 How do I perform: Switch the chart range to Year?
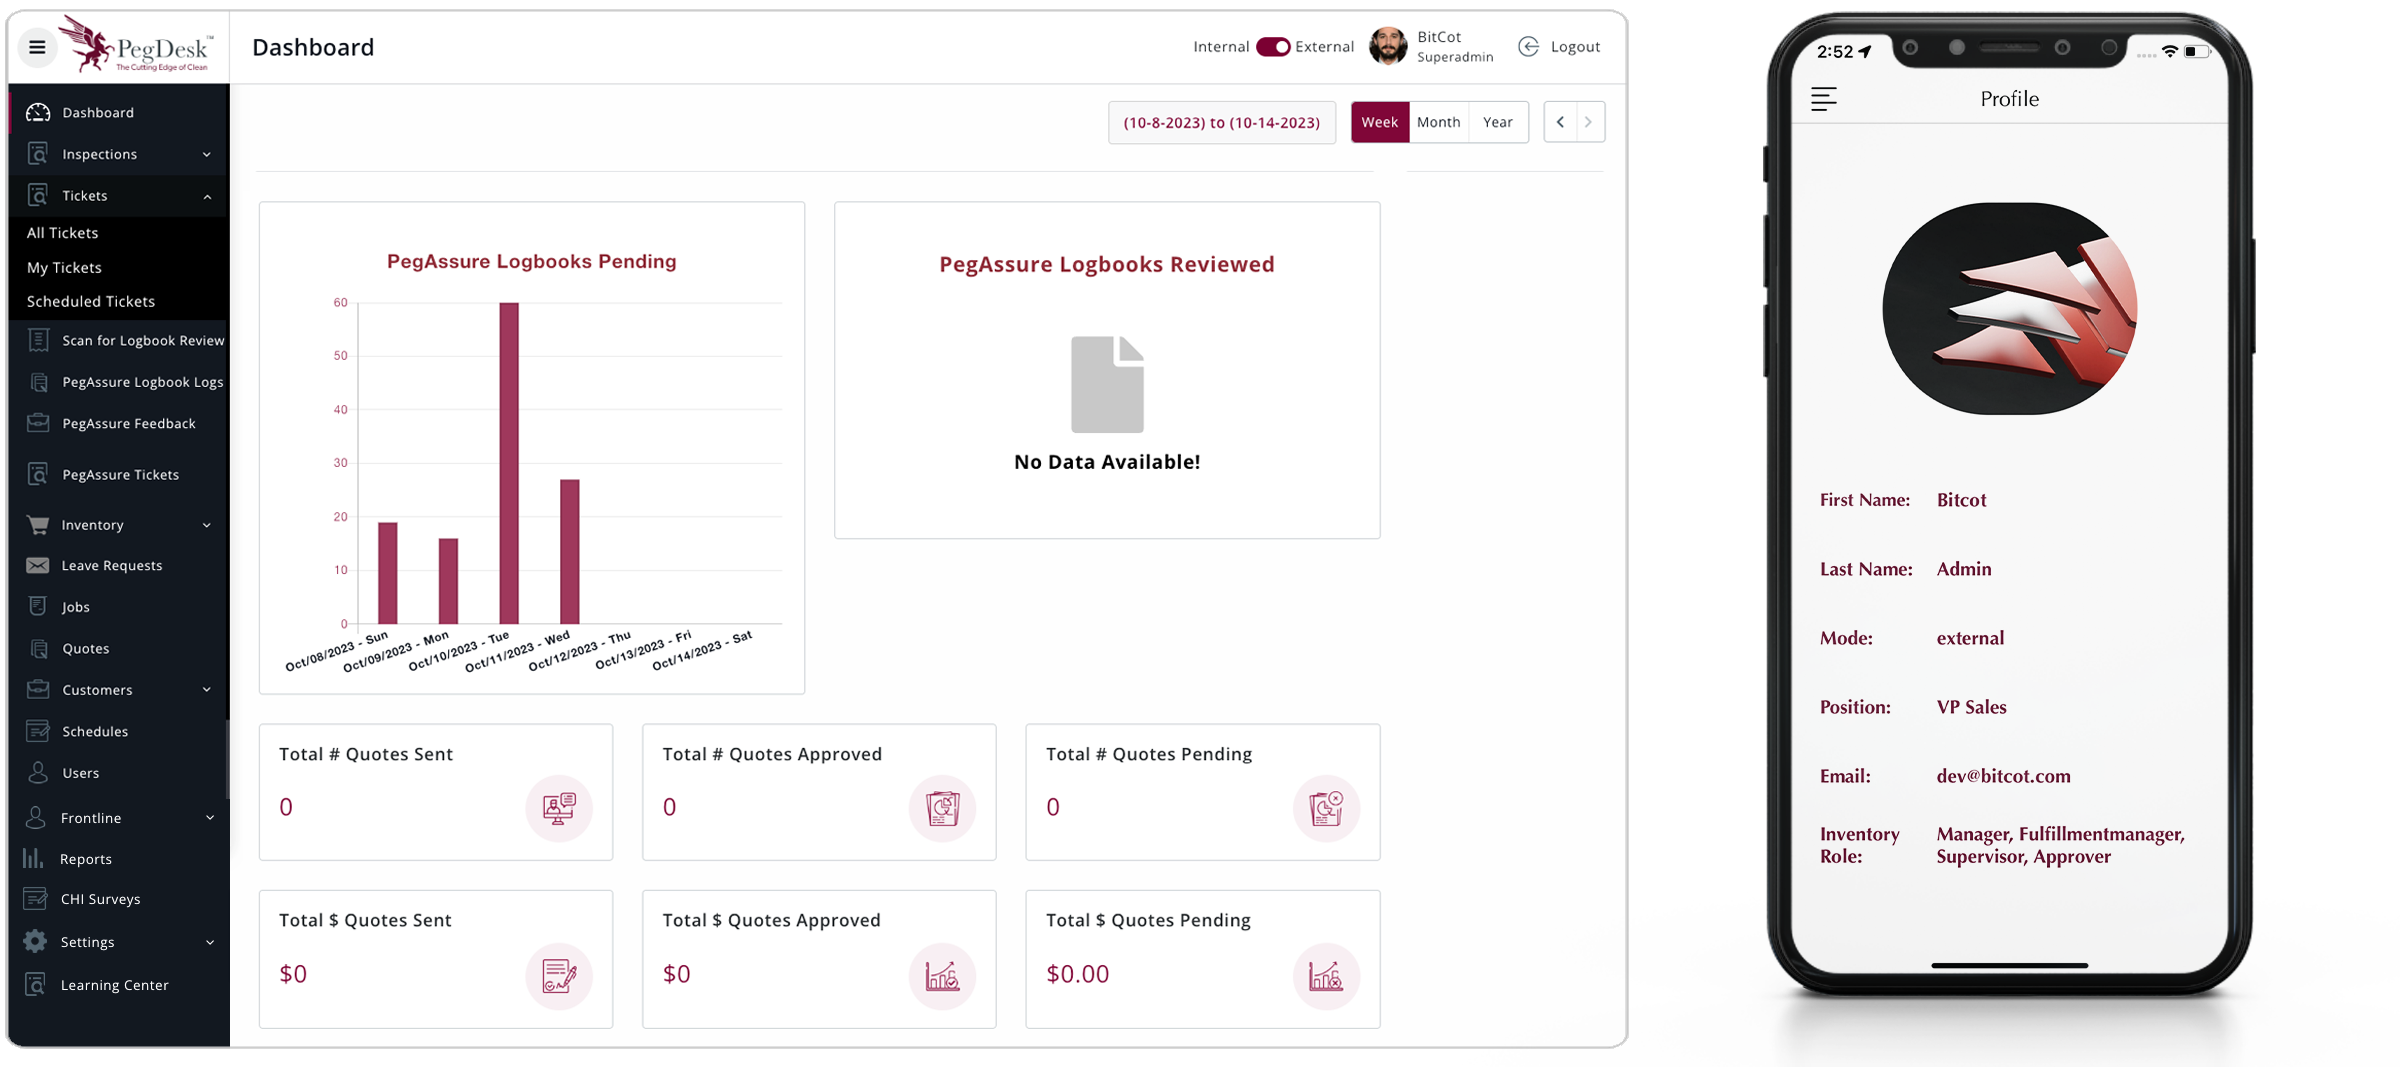1497,122
